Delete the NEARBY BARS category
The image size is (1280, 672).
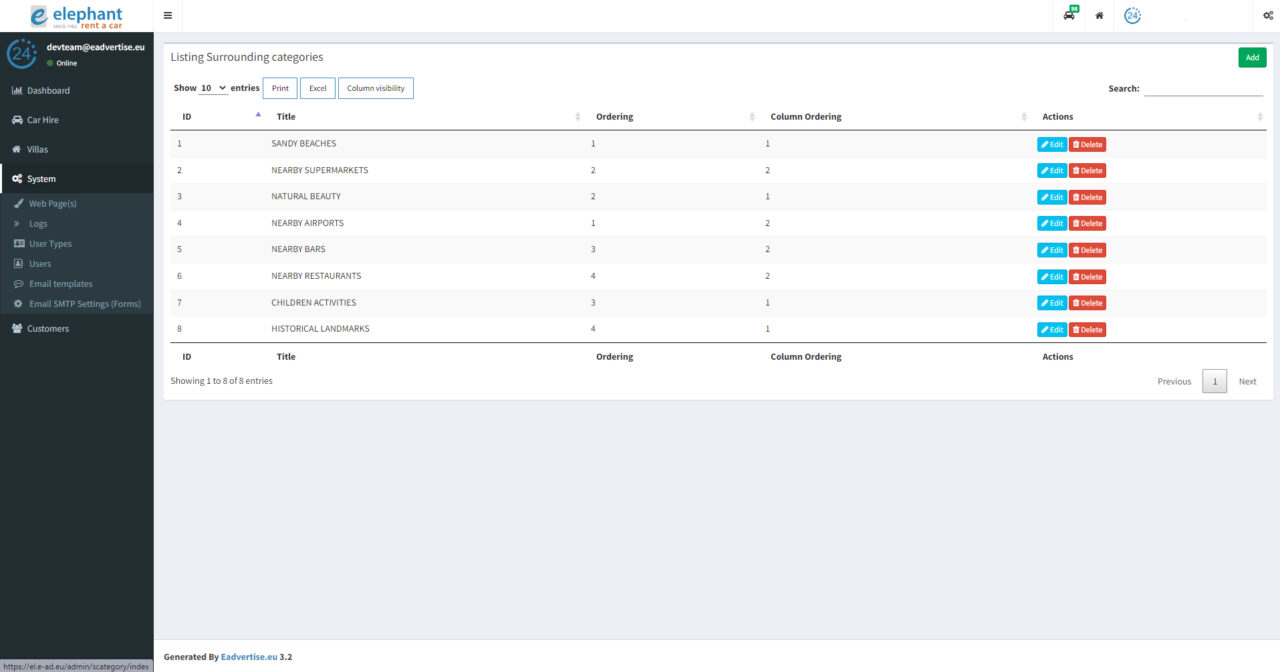[x=1087, y=250]
